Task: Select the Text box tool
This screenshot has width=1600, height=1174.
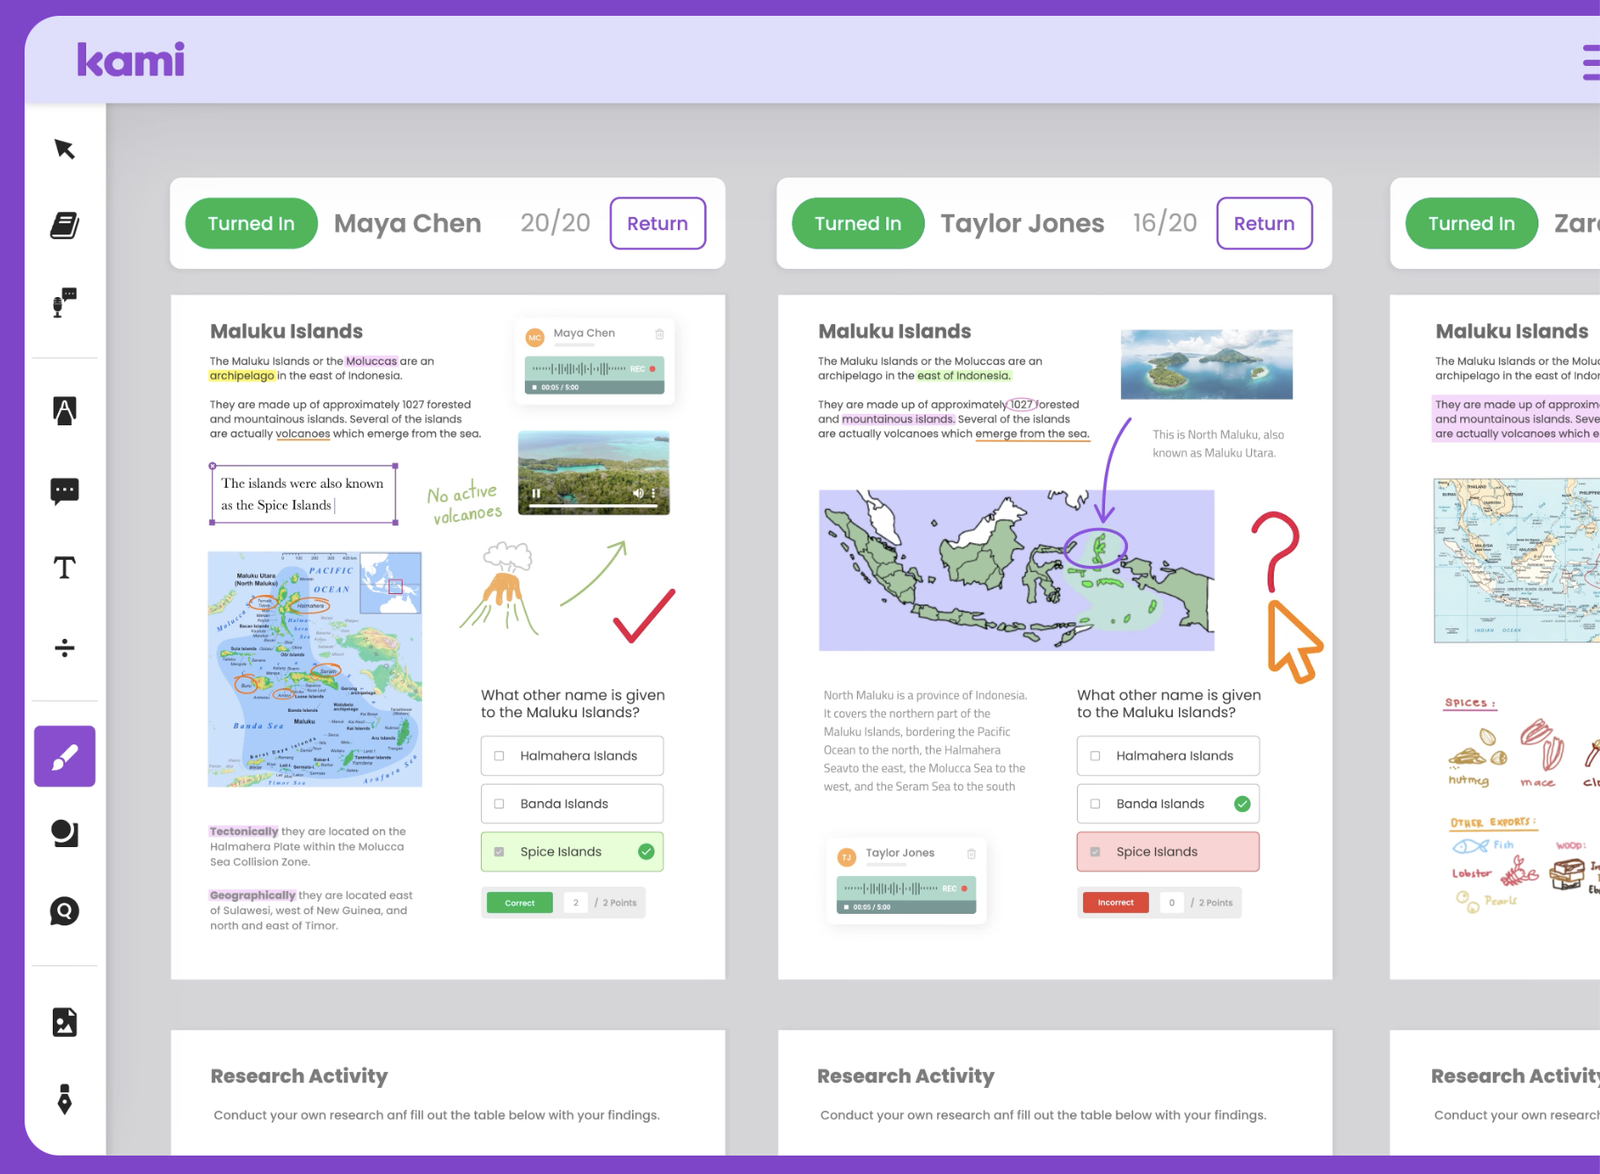Action: (64, 567)
